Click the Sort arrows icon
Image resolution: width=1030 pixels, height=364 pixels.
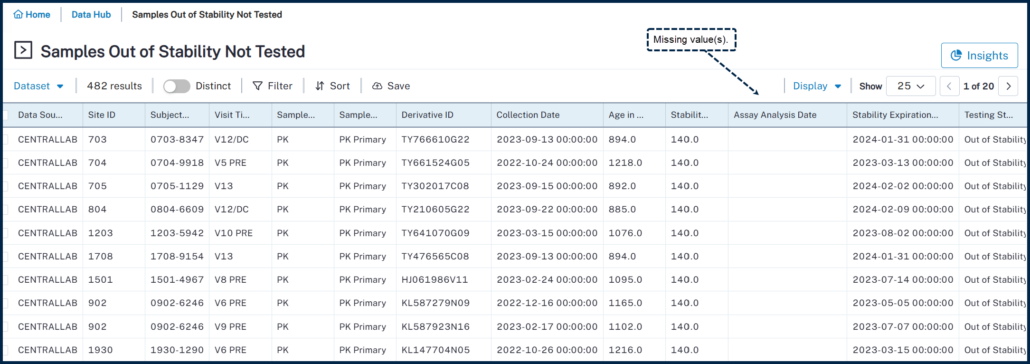pos(320,86)
